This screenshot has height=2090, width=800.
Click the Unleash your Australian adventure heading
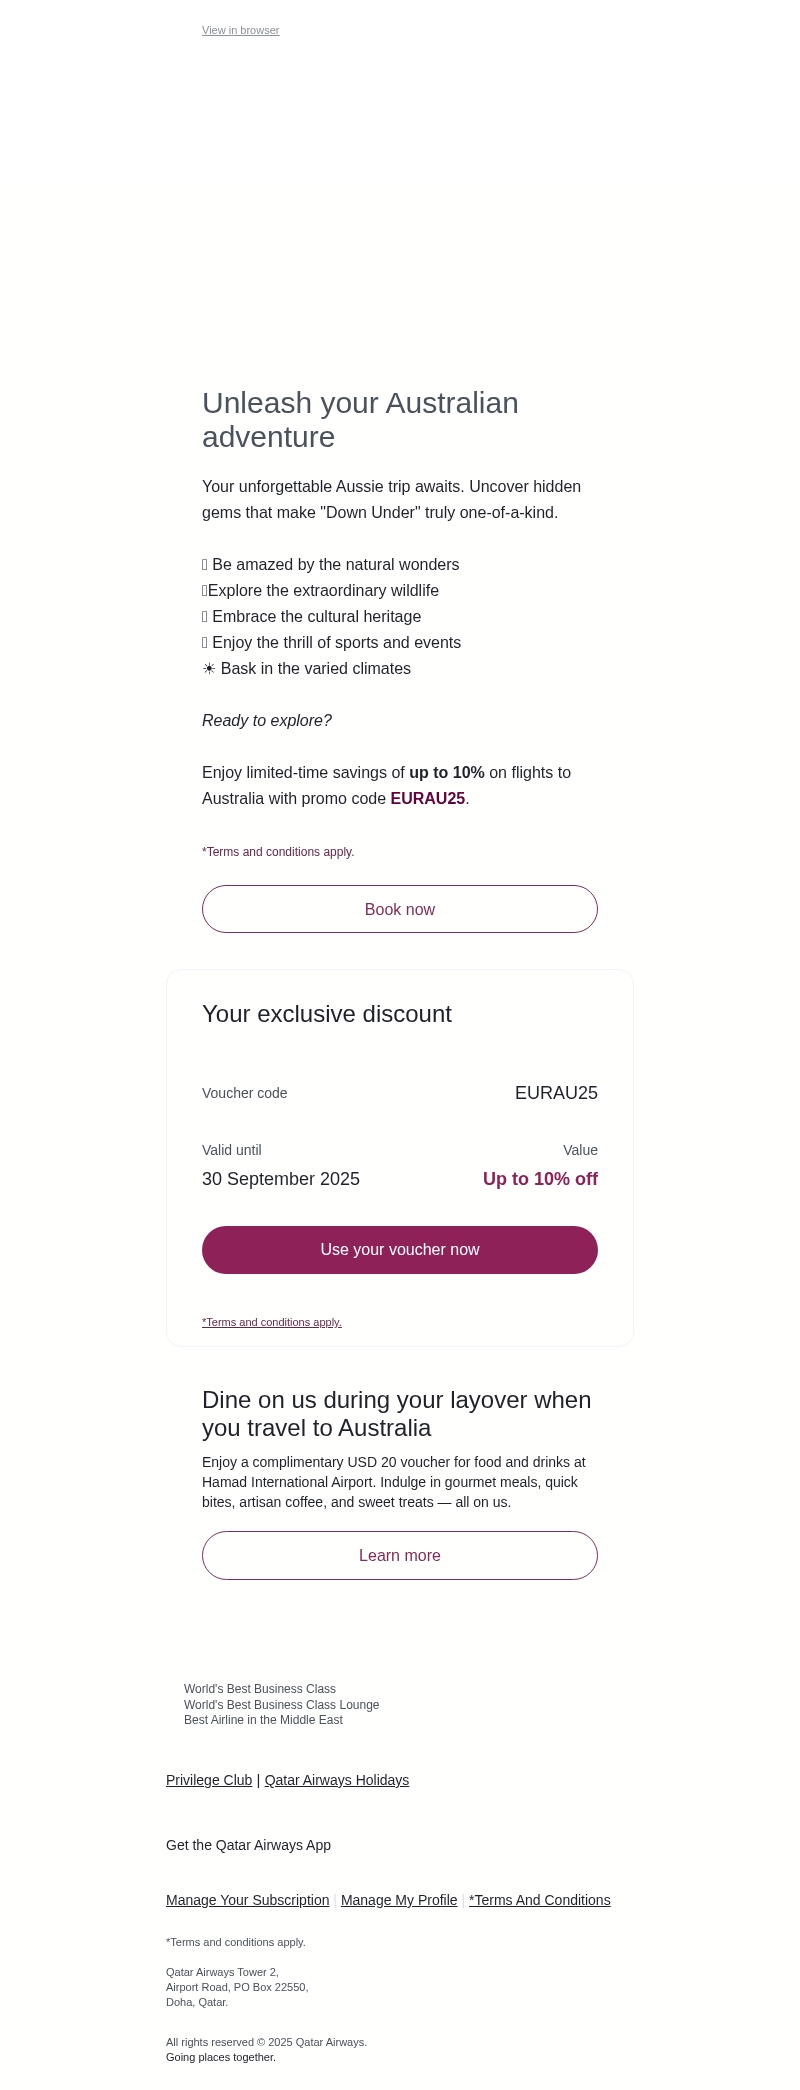pos(360,420)
